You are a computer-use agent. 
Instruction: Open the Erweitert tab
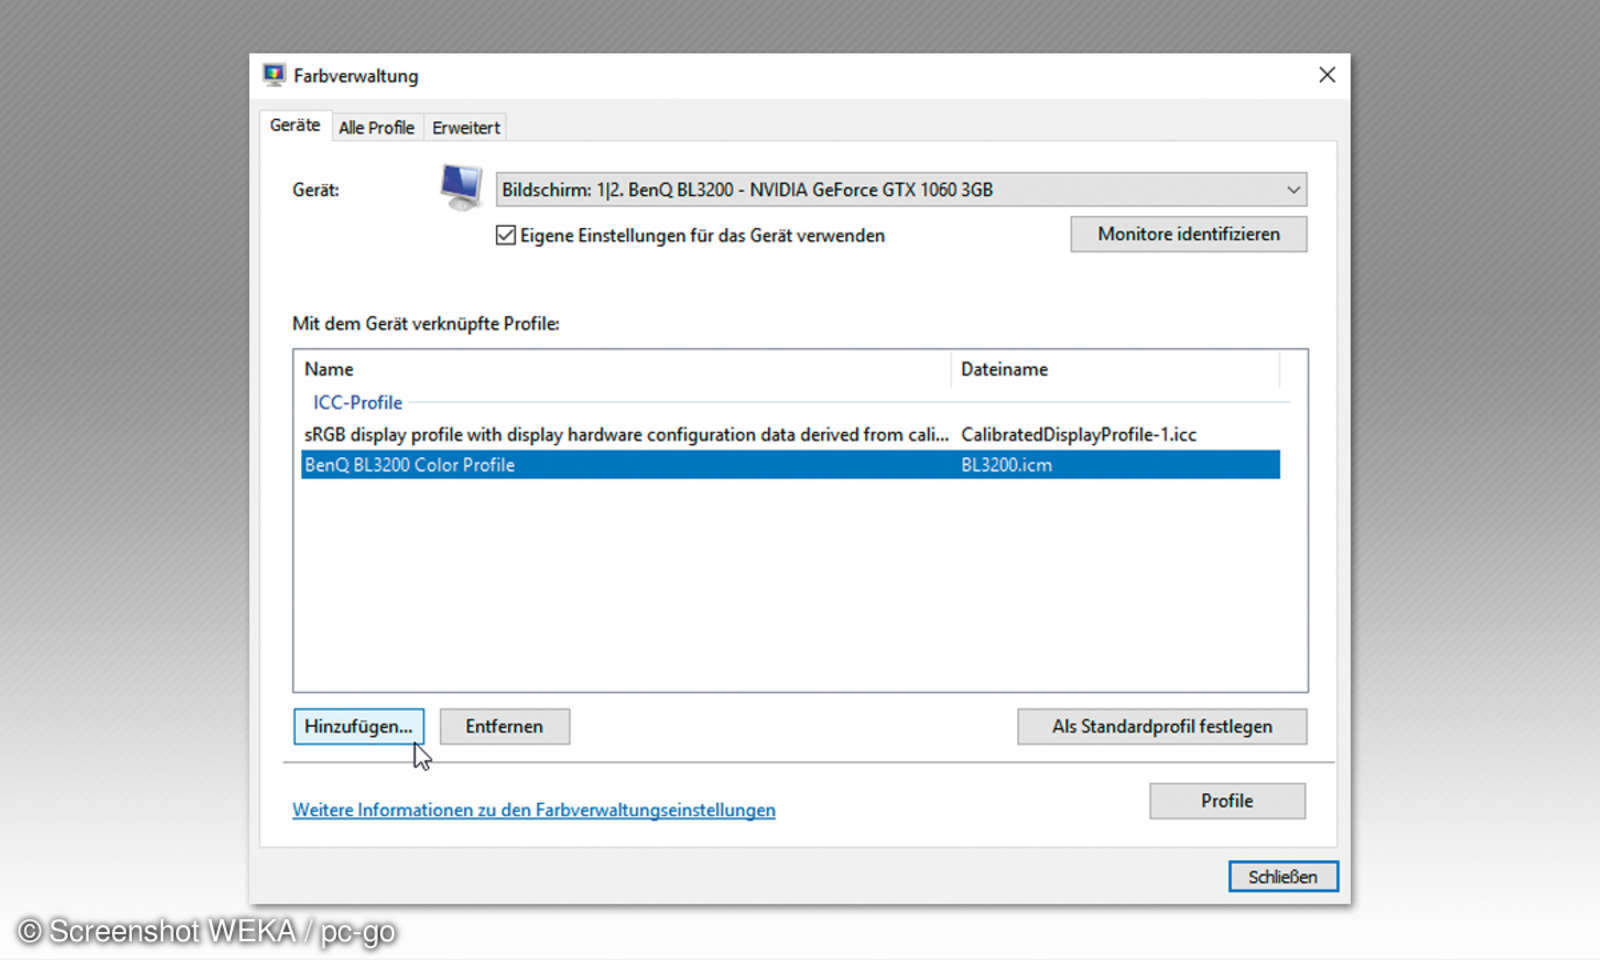[465, 127]
